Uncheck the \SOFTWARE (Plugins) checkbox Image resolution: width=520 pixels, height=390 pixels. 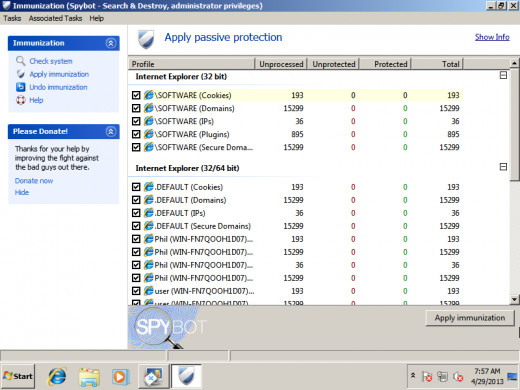[136, 134]
